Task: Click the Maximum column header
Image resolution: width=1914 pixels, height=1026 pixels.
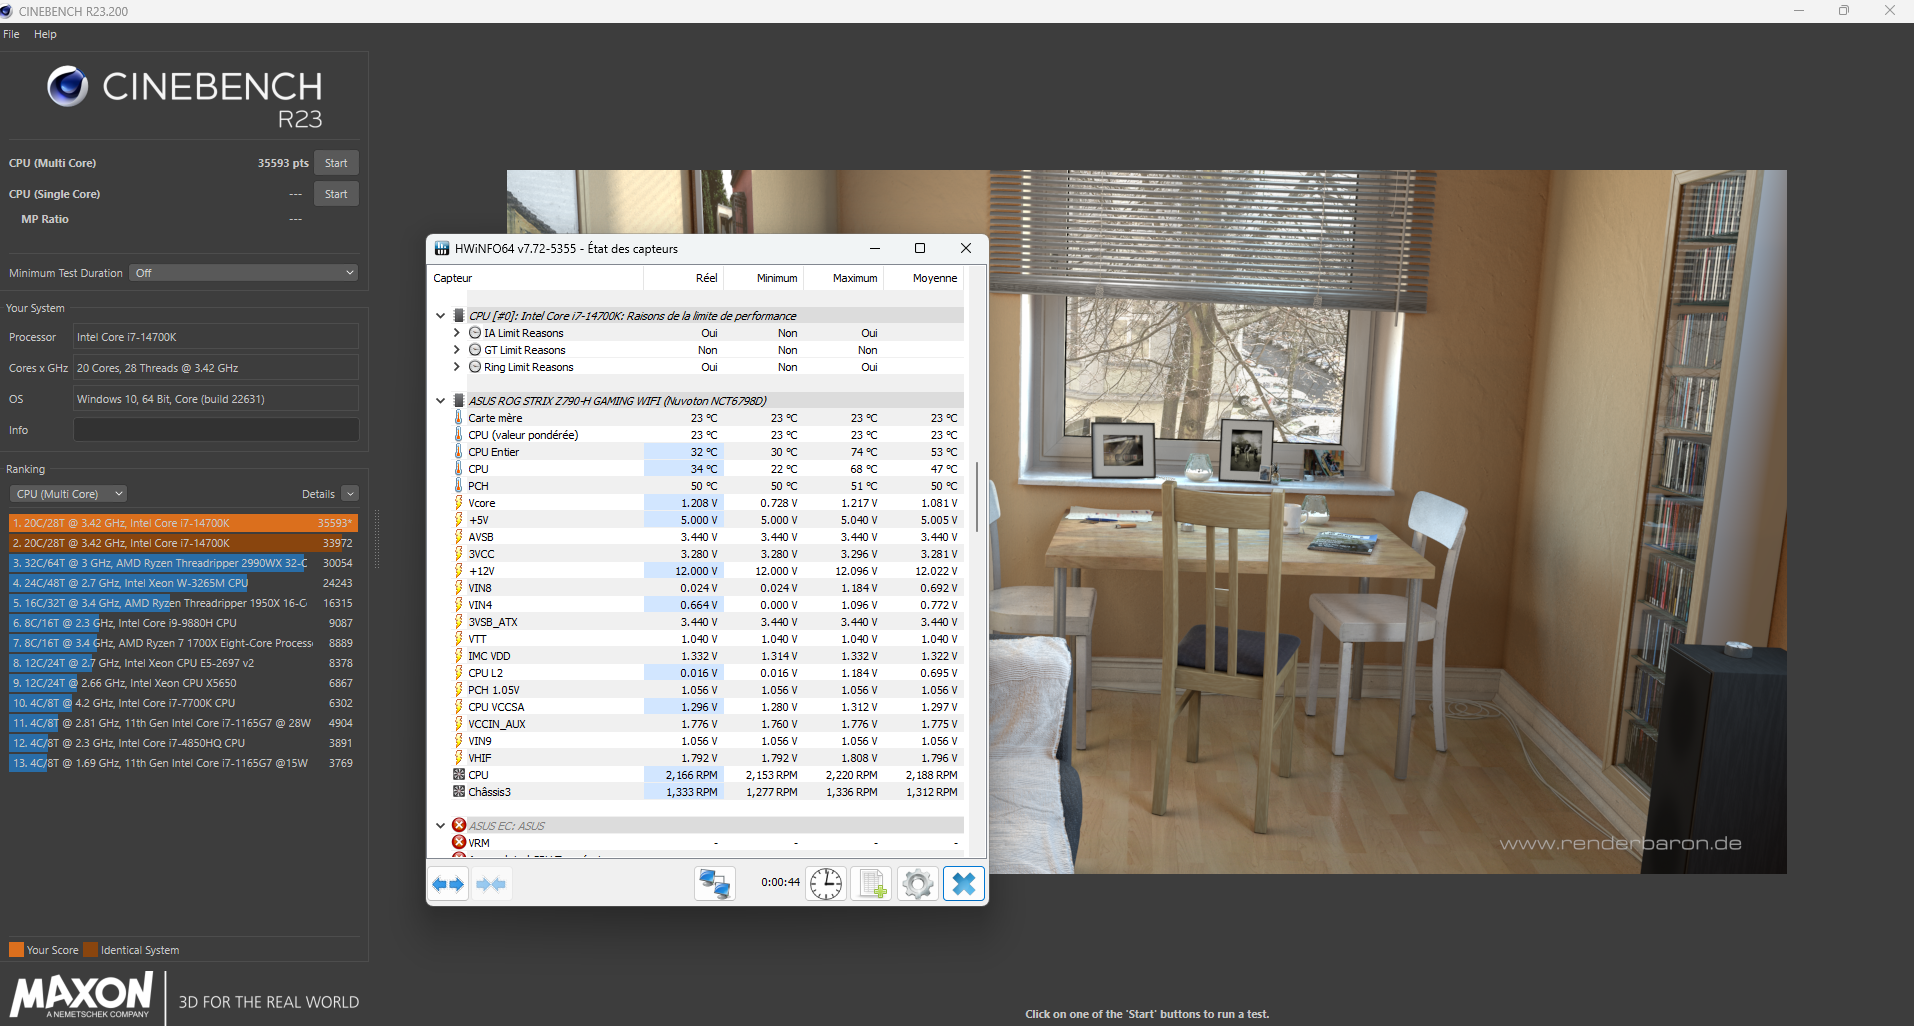Action: point(844,278)
